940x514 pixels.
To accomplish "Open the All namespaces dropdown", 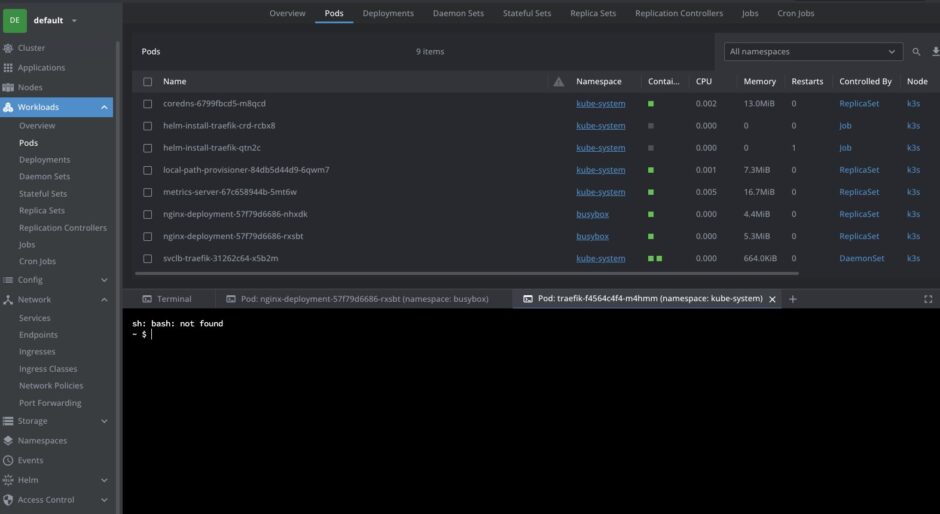I will tap(812, 51).
